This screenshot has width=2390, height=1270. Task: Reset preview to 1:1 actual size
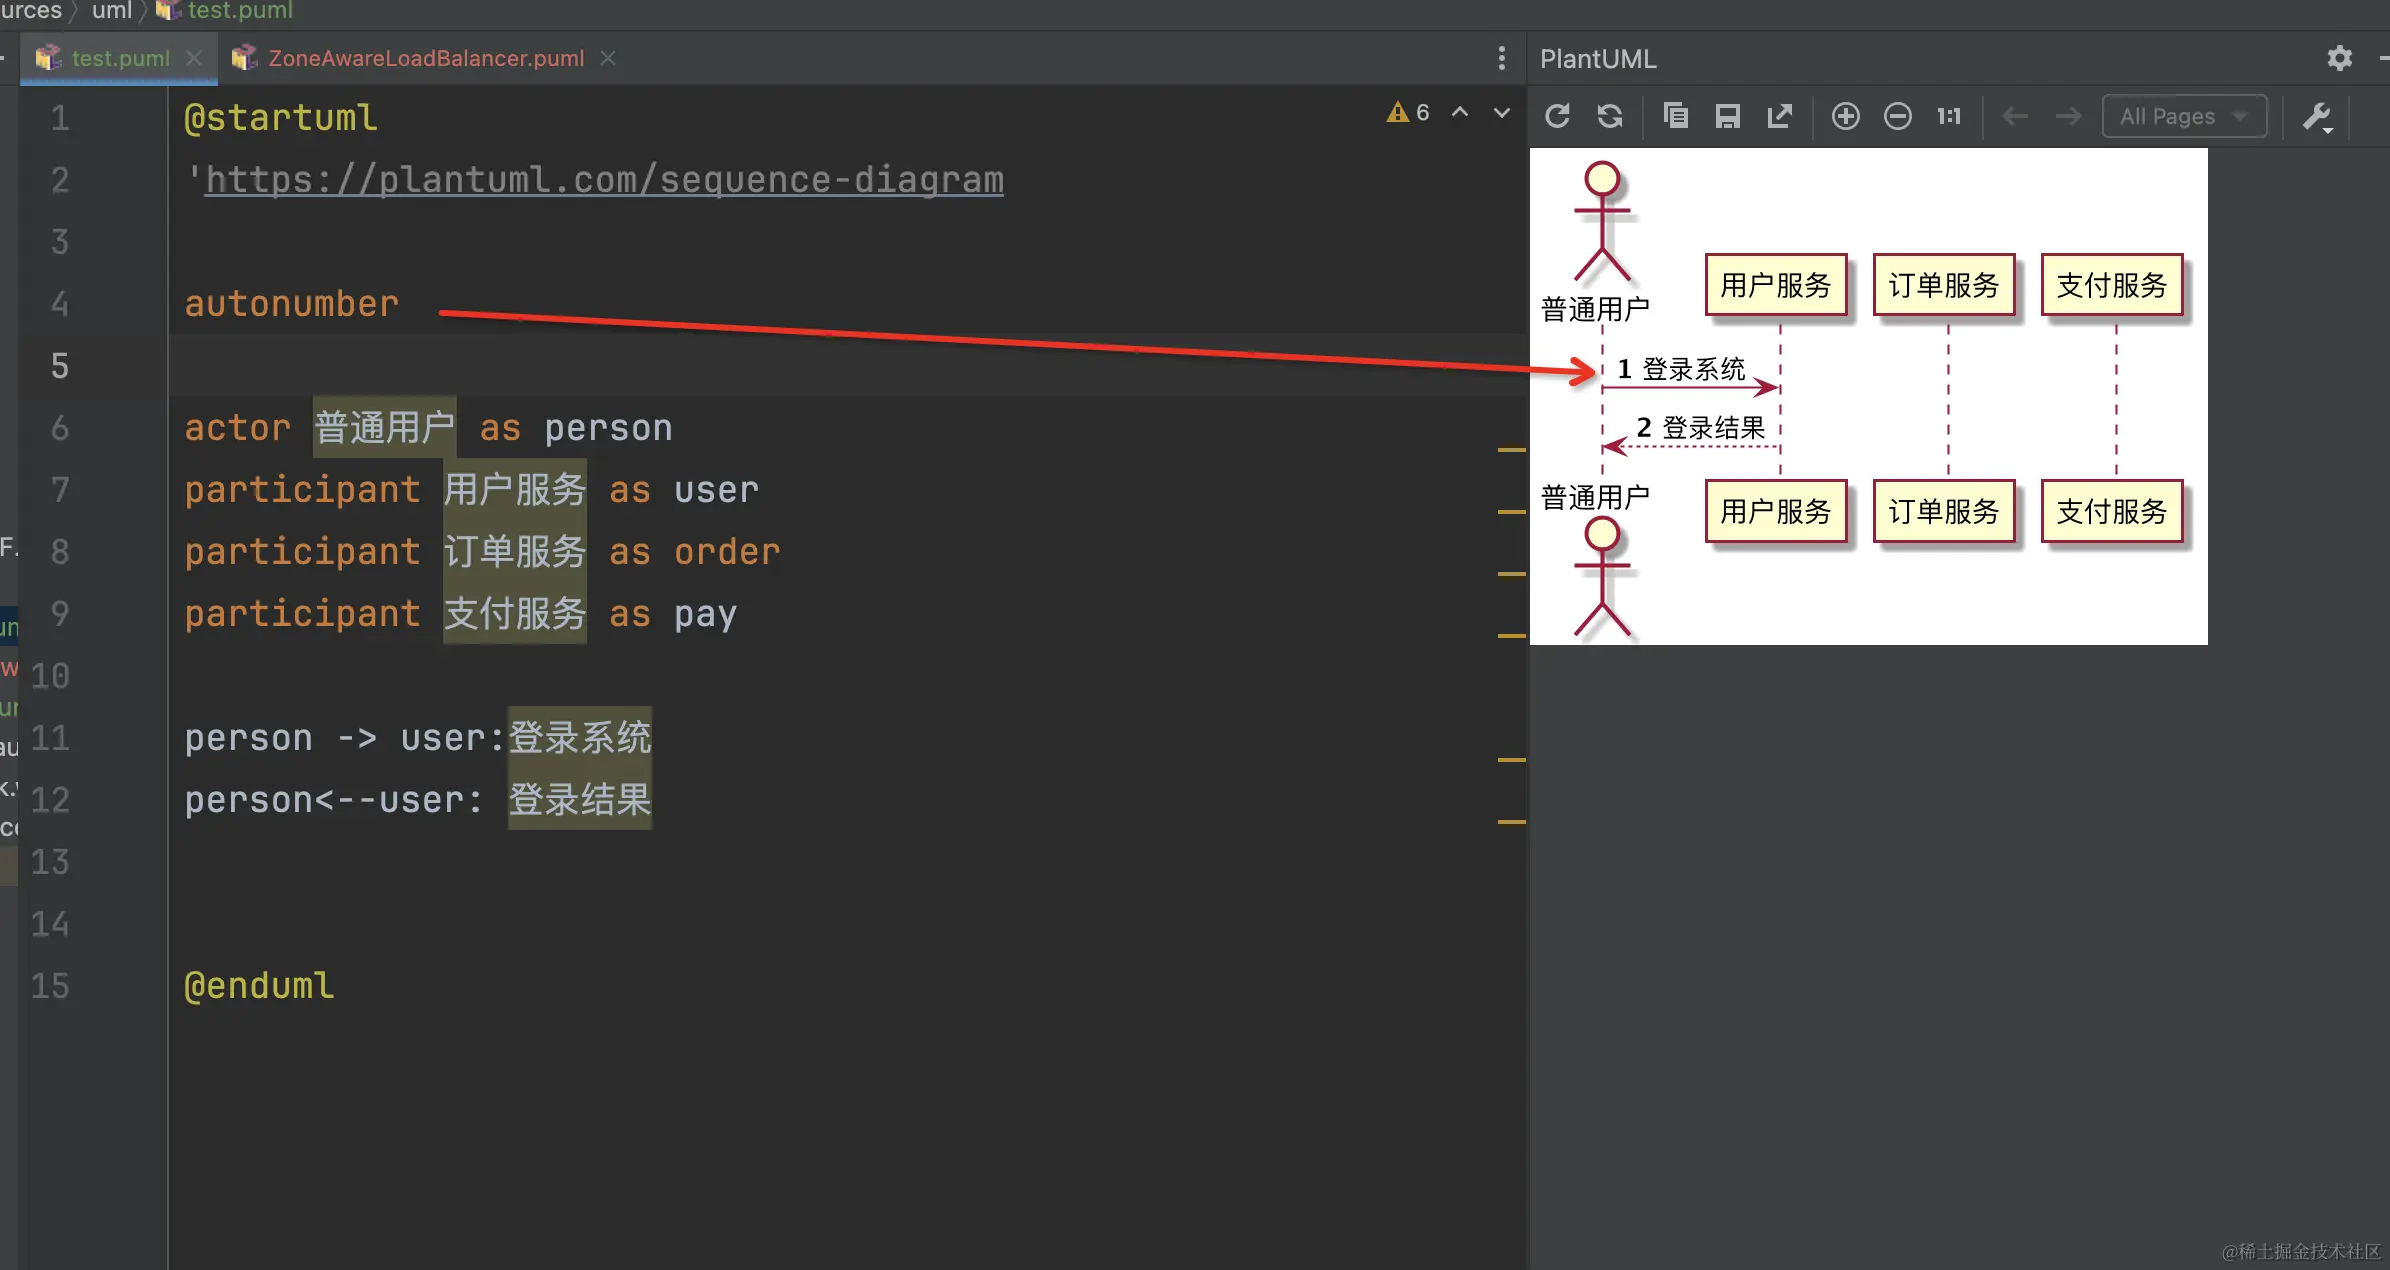tap(1949, 116)
